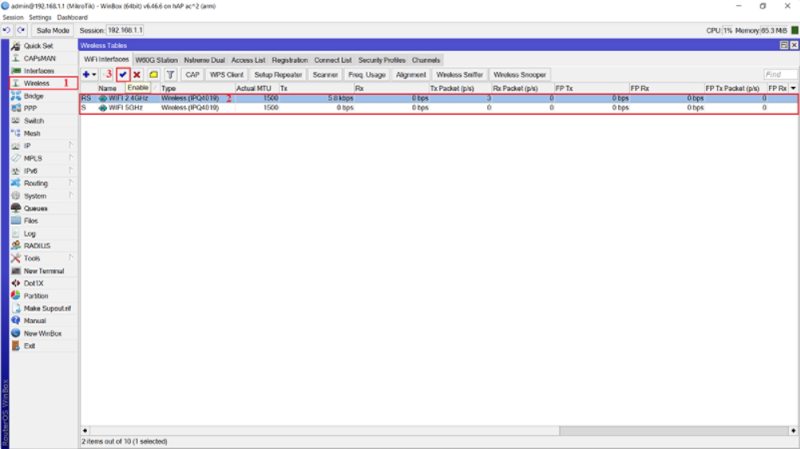Open New Terminal from the sidebar
Viewport: 800px width, 449px height.
pyautogui.click(x=43, y=271)
